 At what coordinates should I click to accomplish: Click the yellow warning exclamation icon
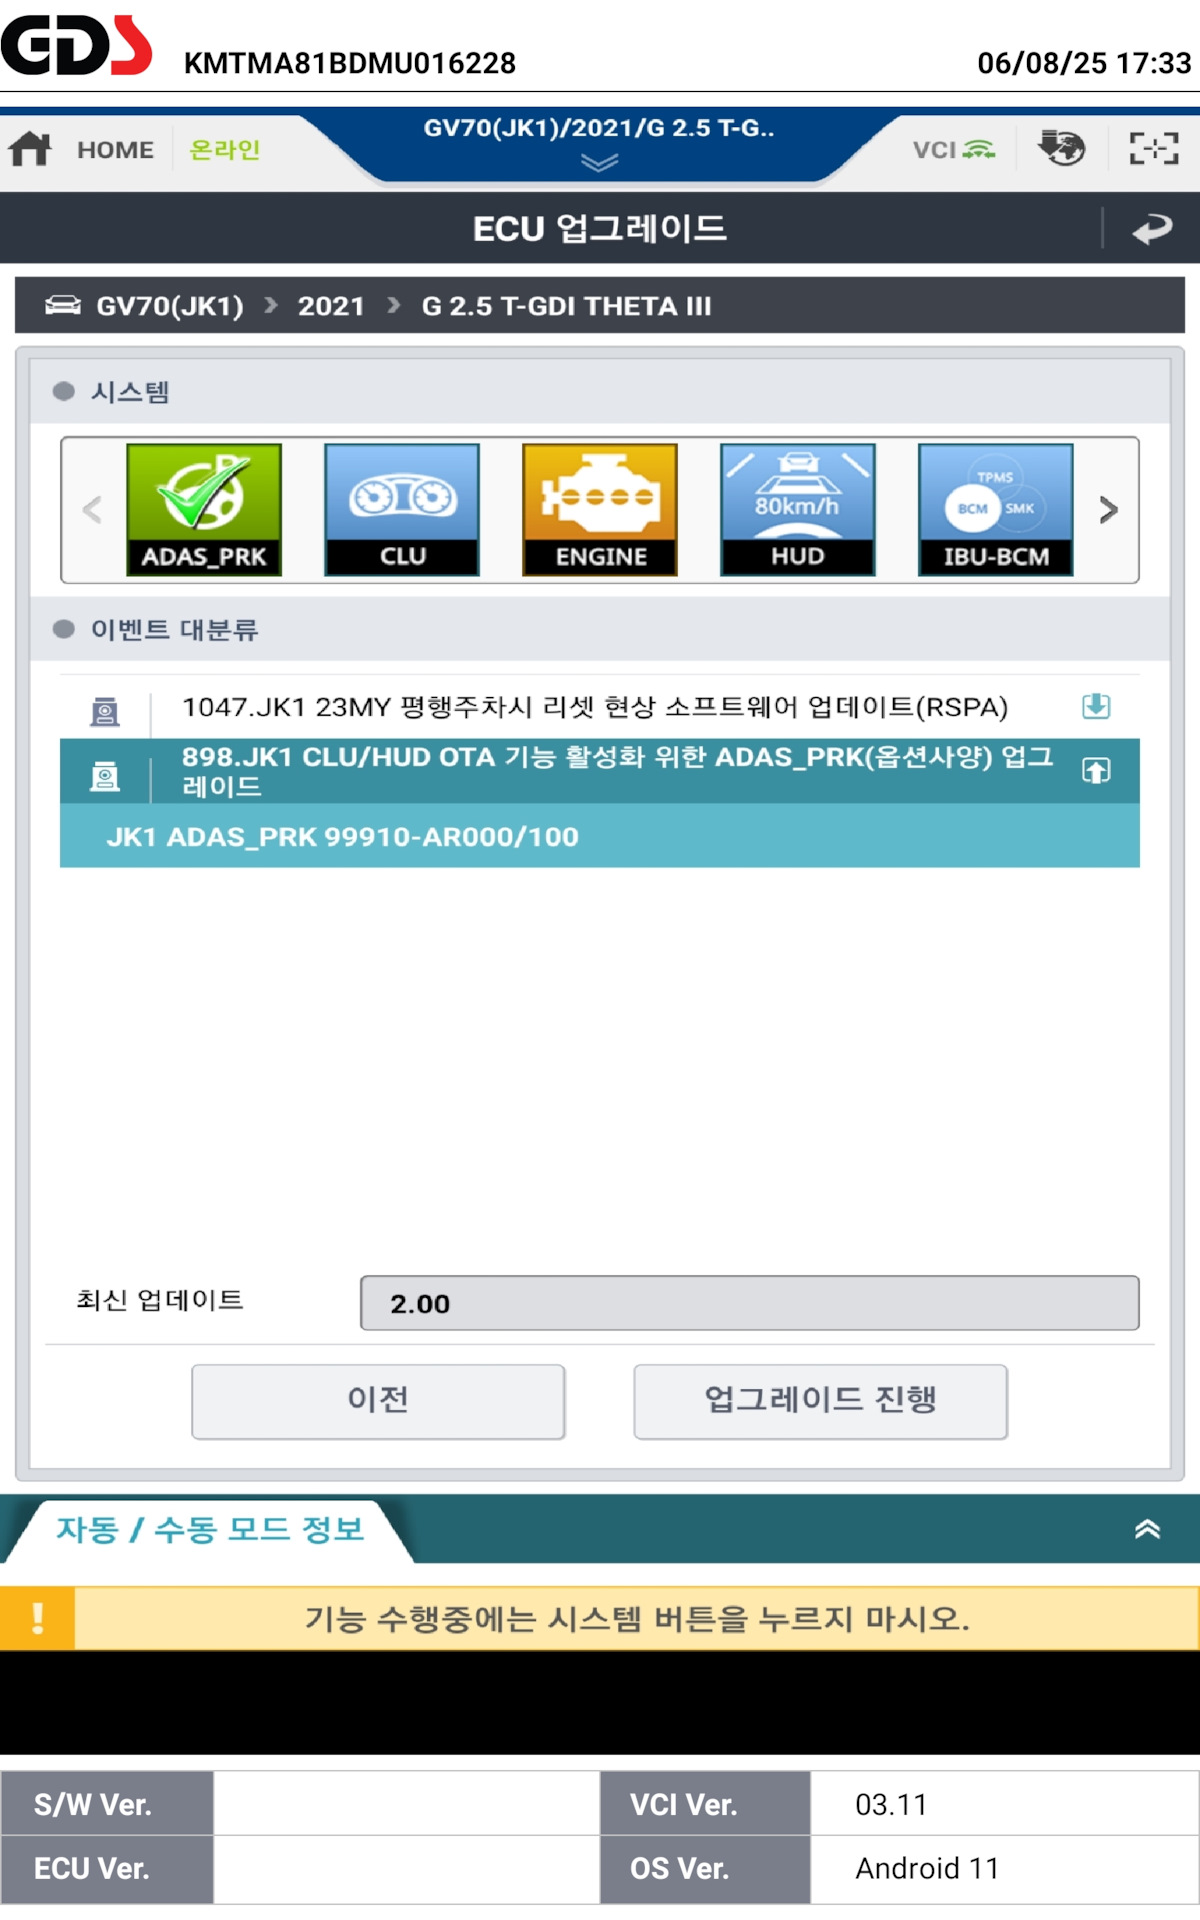pyautogui.click(x=37, y=1618)
